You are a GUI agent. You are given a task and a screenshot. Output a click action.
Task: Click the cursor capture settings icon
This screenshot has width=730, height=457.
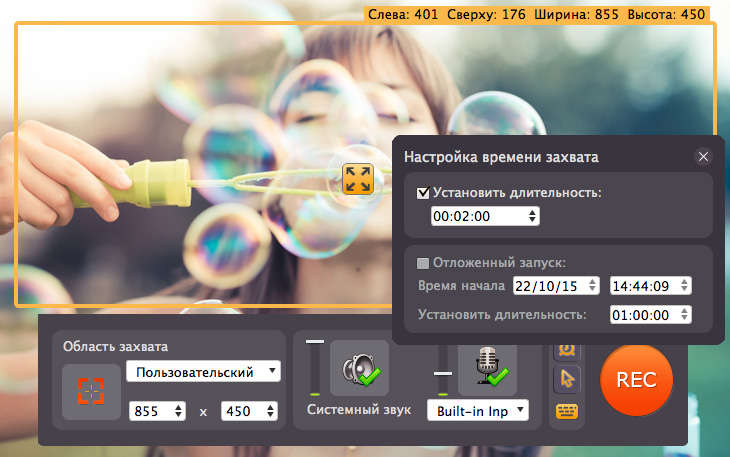coord(567,378)
